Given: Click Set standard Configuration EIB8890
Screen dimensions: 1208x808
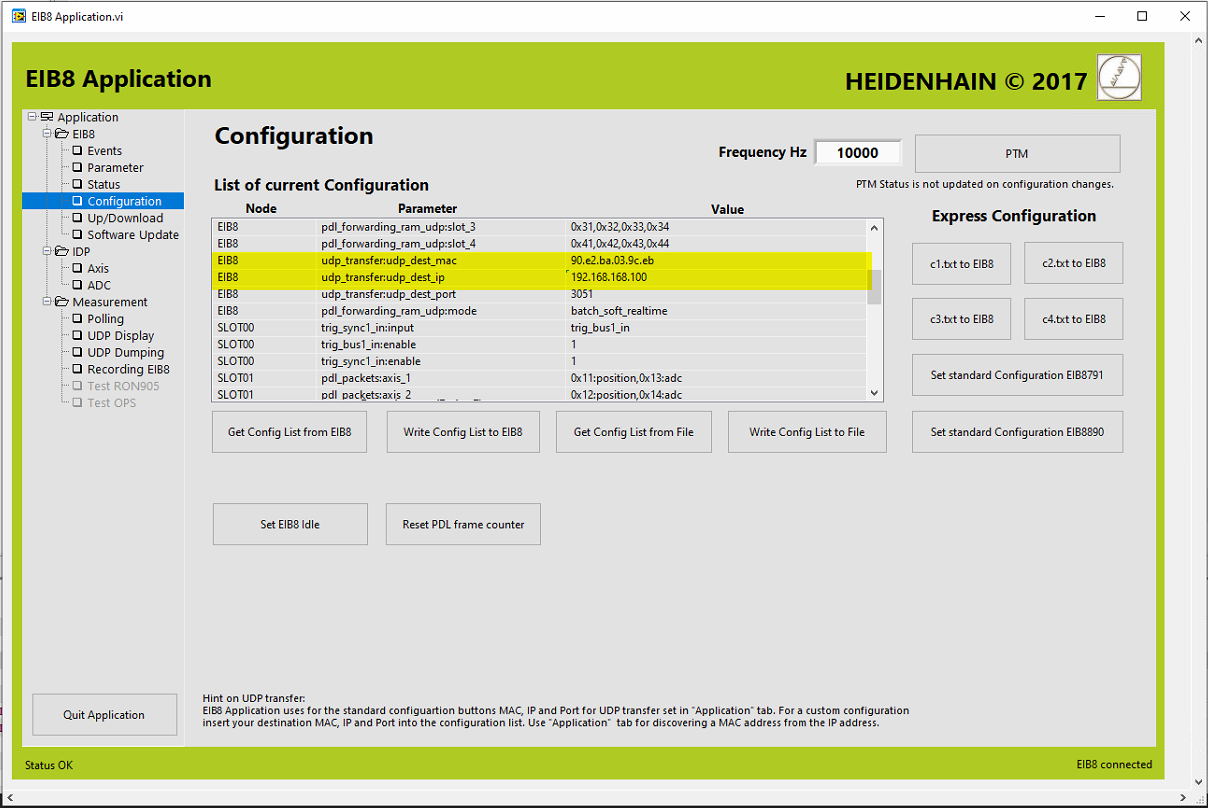Looking at the screenshot, I should coord(1017,432).
